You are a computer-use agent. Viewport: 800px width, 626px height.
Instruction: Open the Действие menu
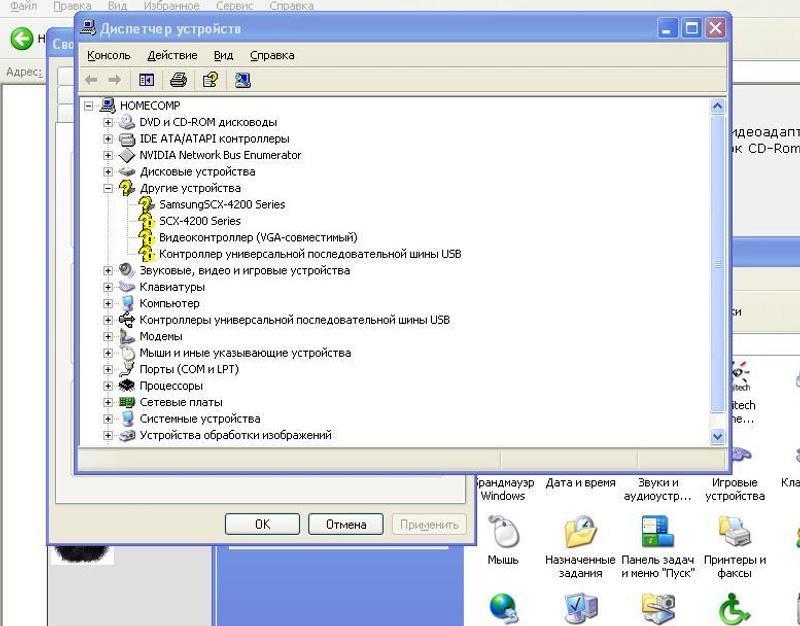click(x=172, y=55)
